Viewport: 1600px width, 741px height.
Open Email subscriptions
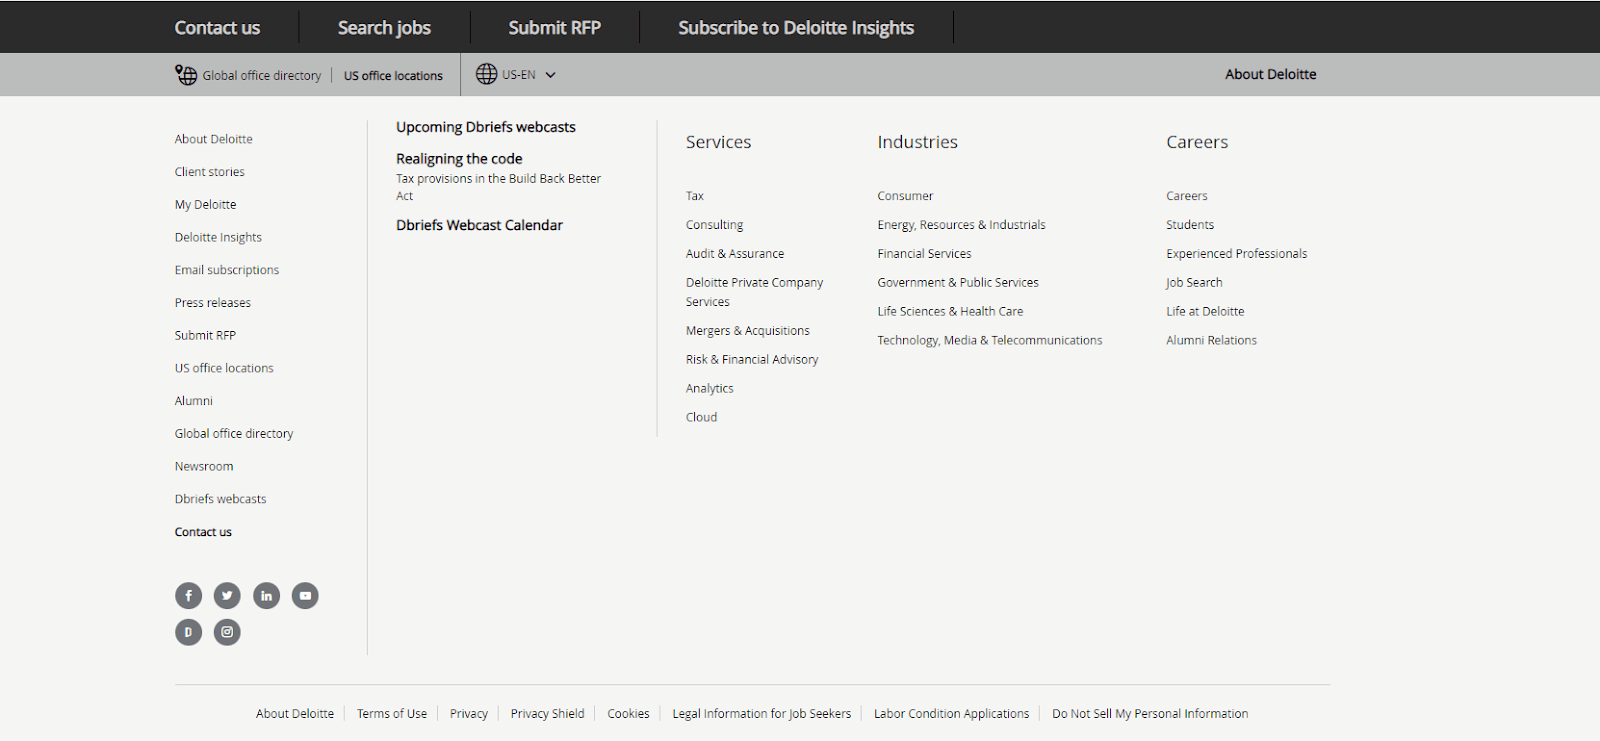(x=227, y=270)
